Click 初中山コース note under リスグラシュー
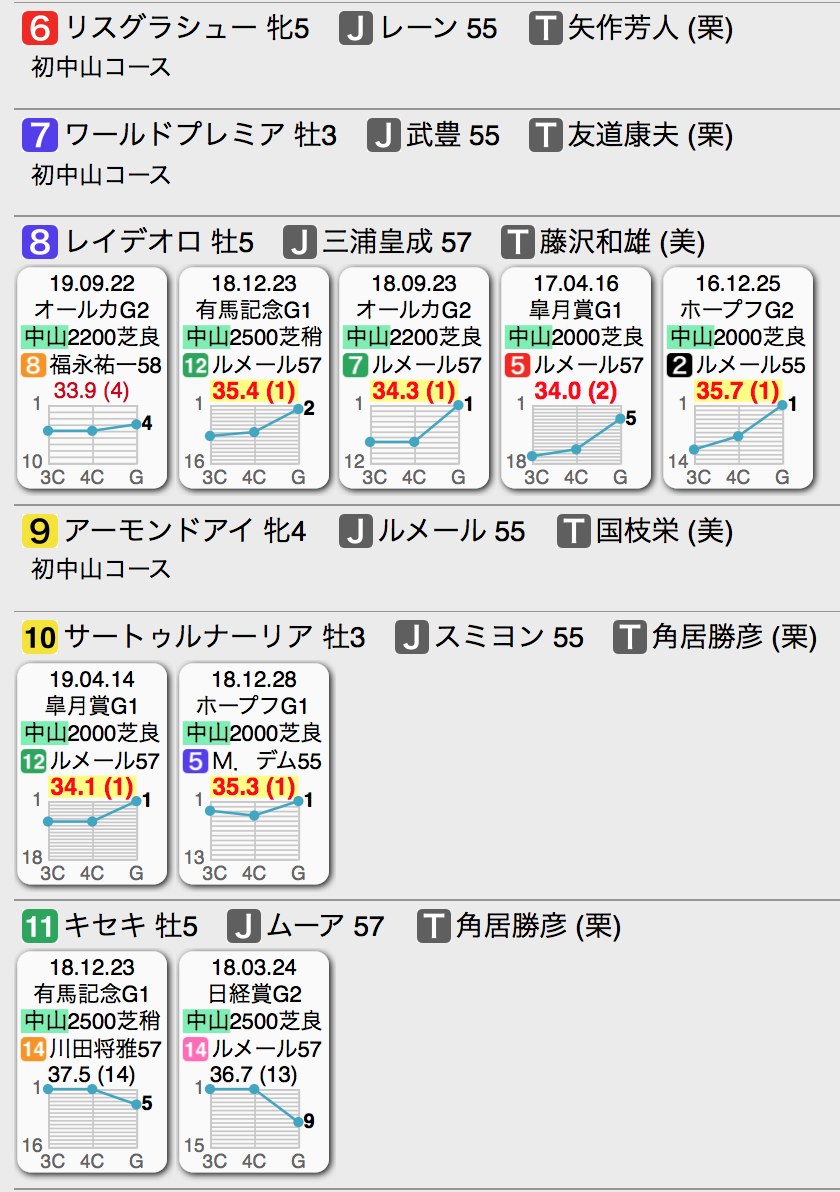 coord(101,68)
